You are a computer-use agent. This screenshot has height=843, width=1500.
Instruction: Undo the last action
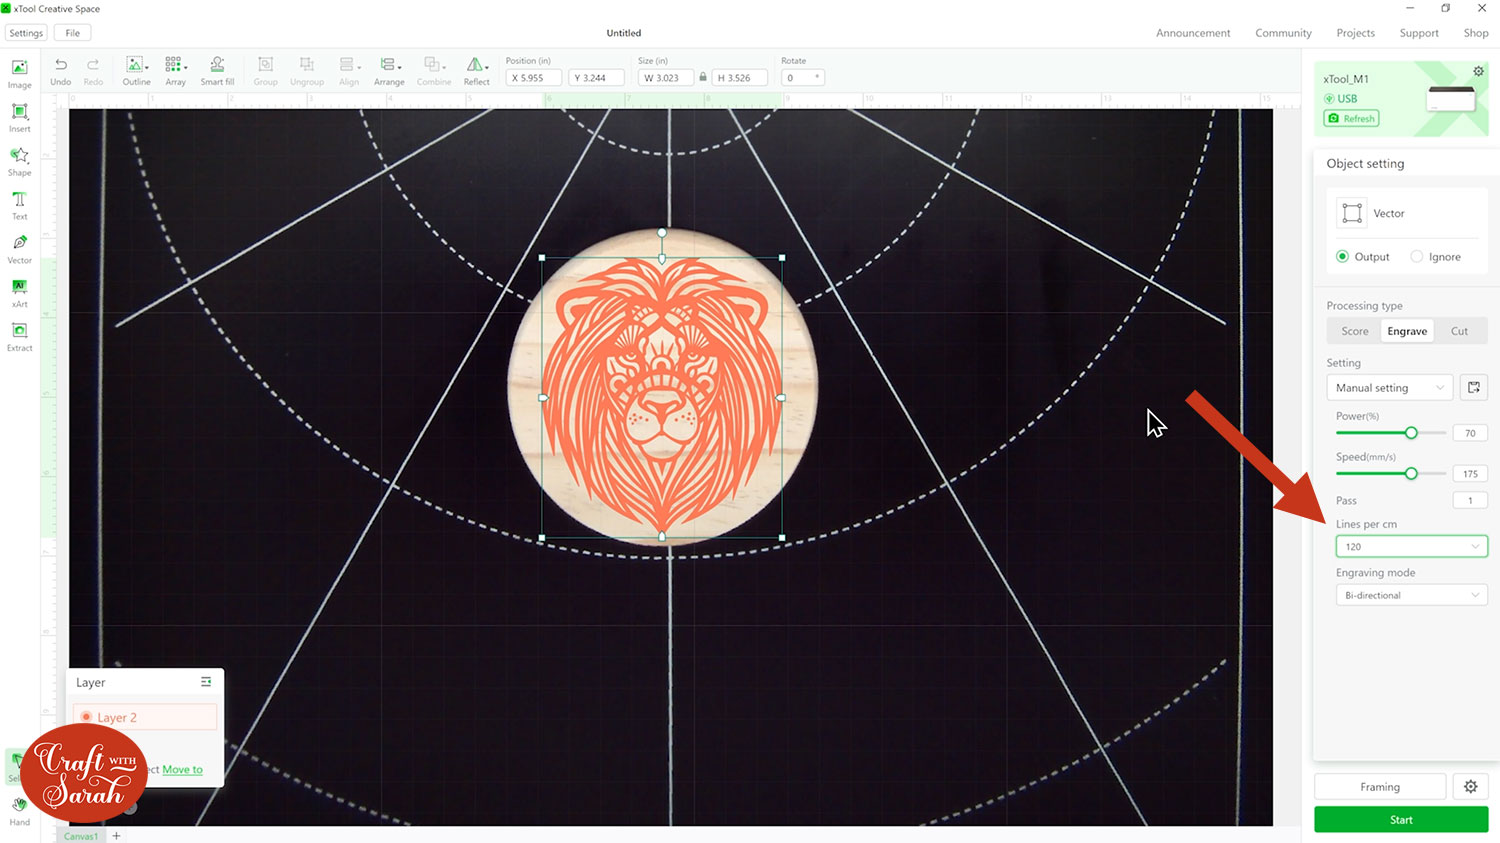61,71
